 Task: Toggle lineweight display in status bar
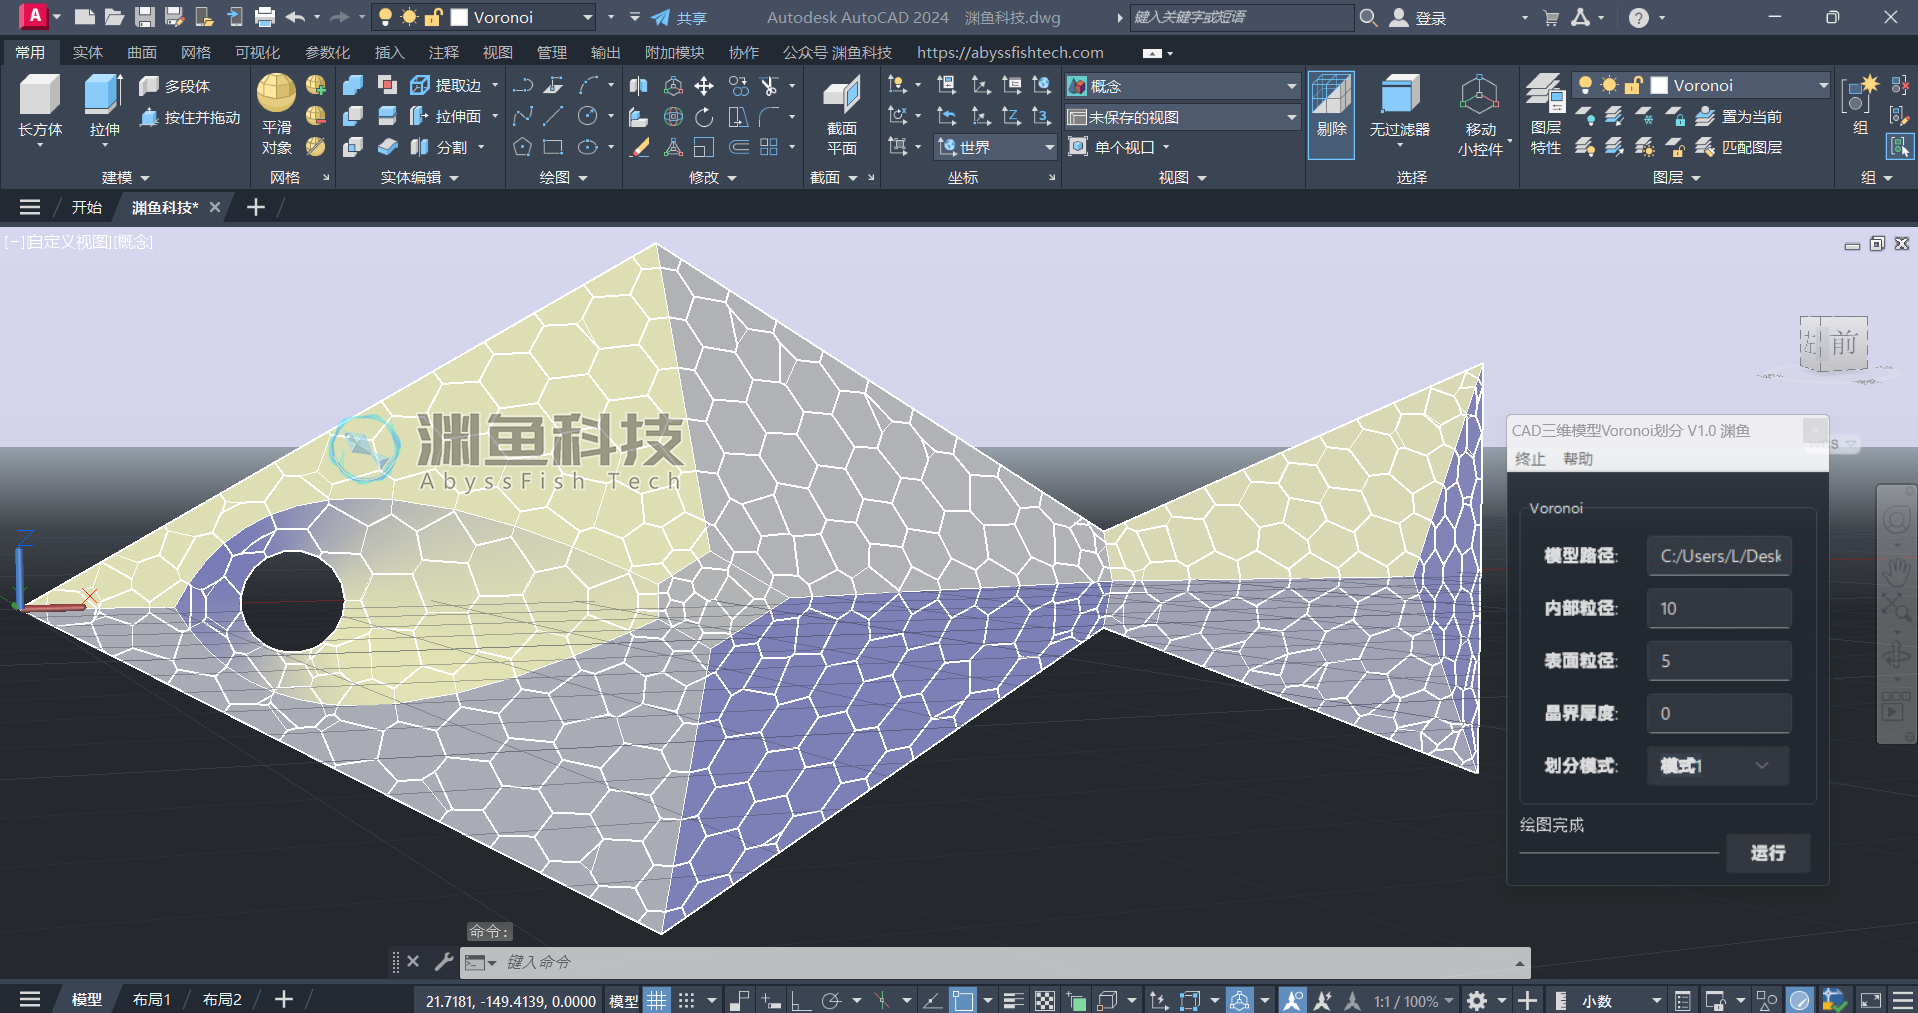click(x=1013, y=1000)
